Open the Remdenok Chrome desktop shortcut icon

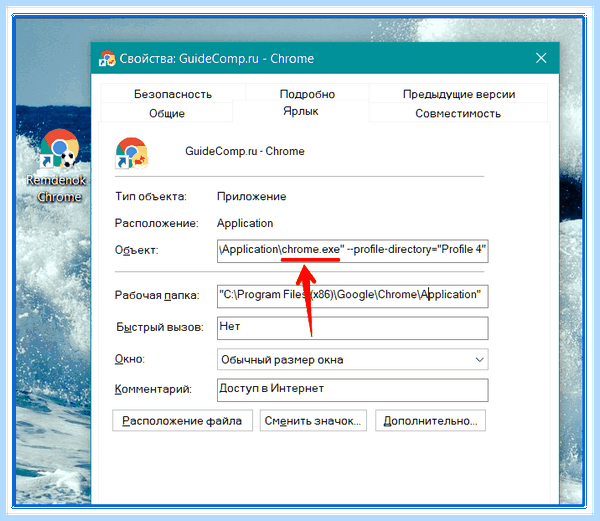tap(59, 149)
